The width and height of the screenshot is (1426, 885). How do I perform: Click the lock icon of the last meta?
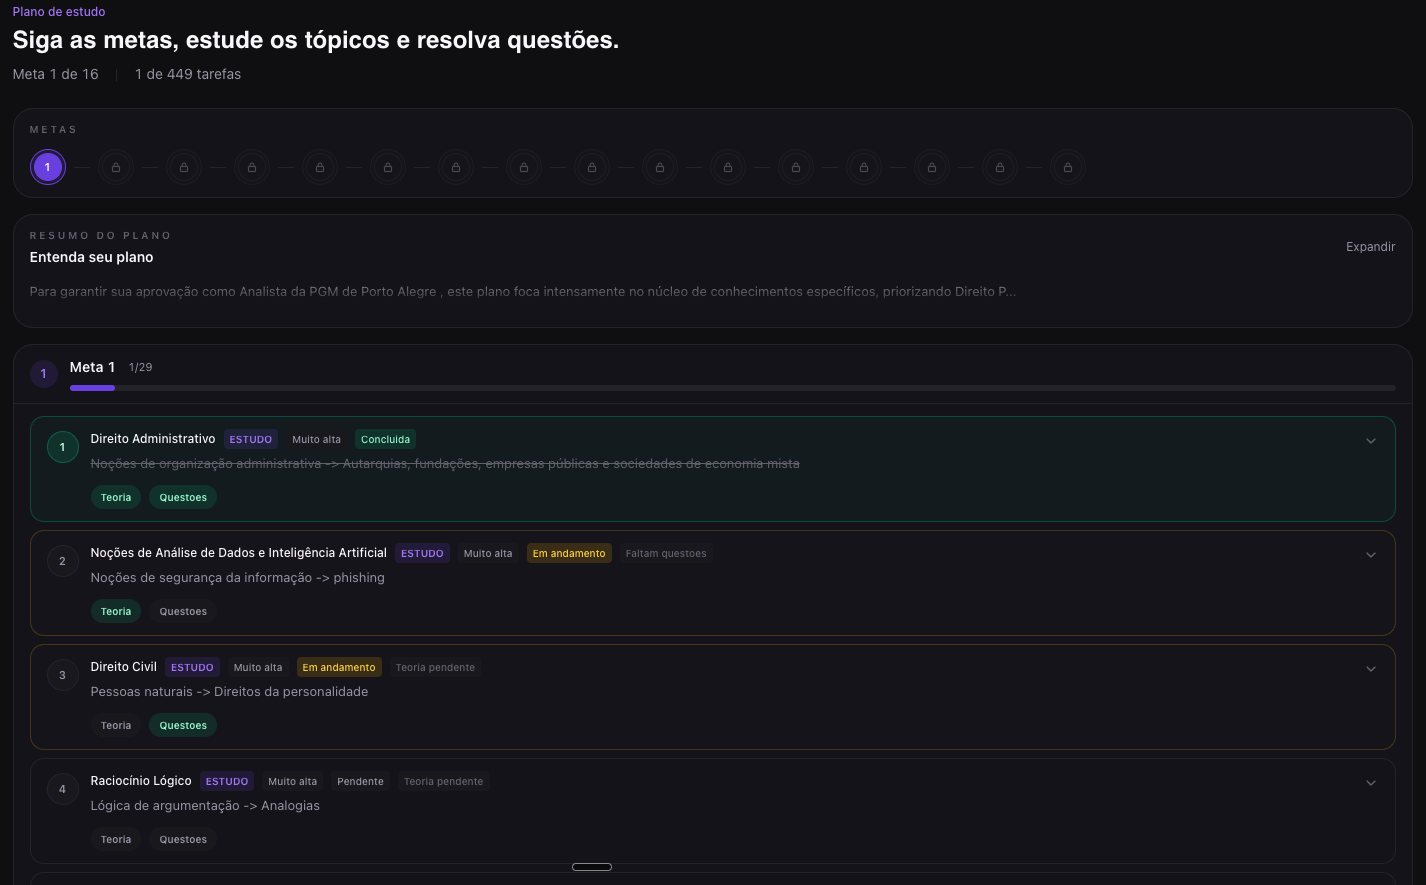[1068, 167]
